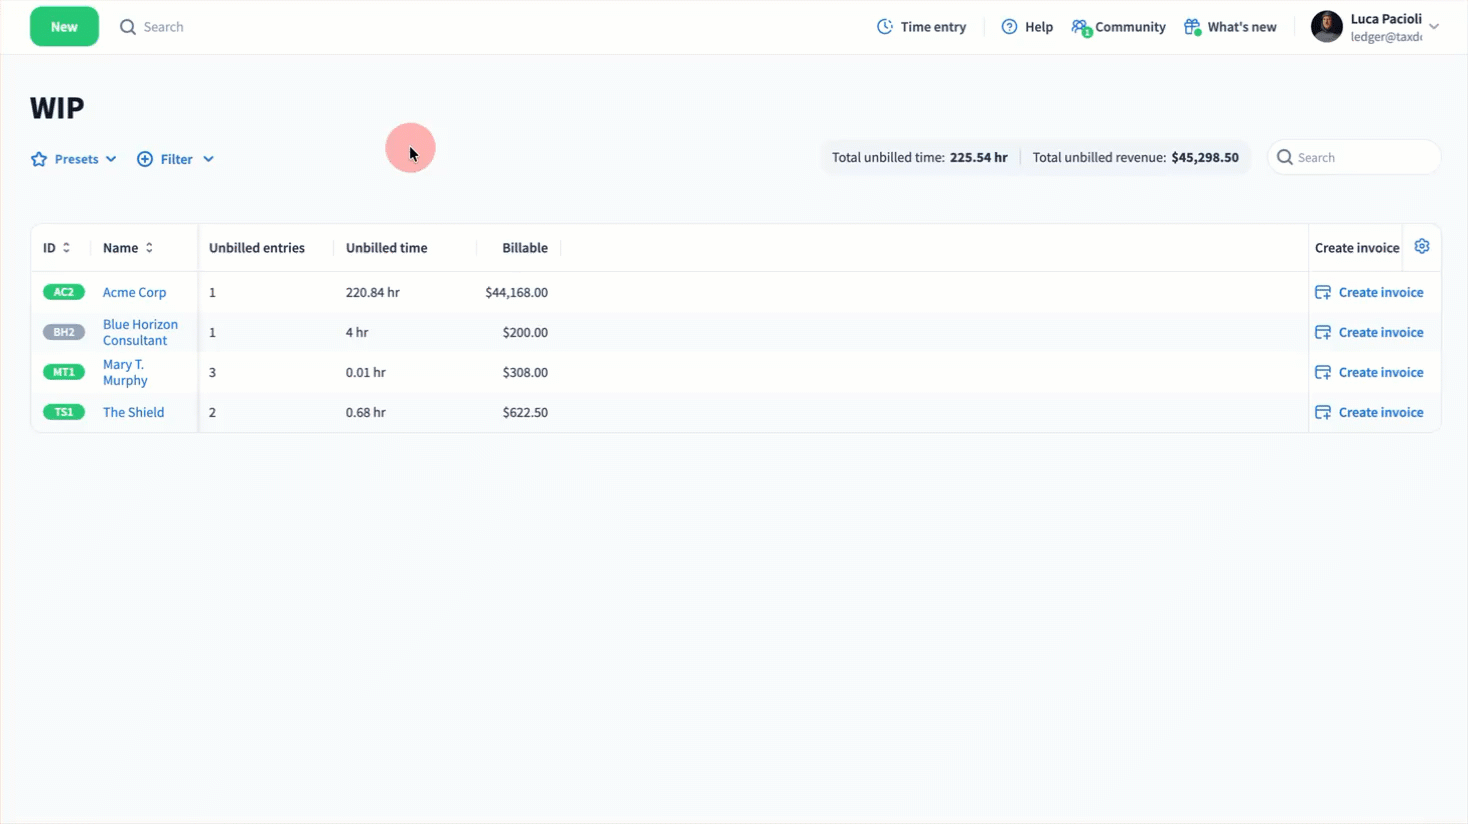Image resolution: width=1468 pixels, height=824 pixels.
Task: Click the Time entry clock icon
Action: point(884,27)
